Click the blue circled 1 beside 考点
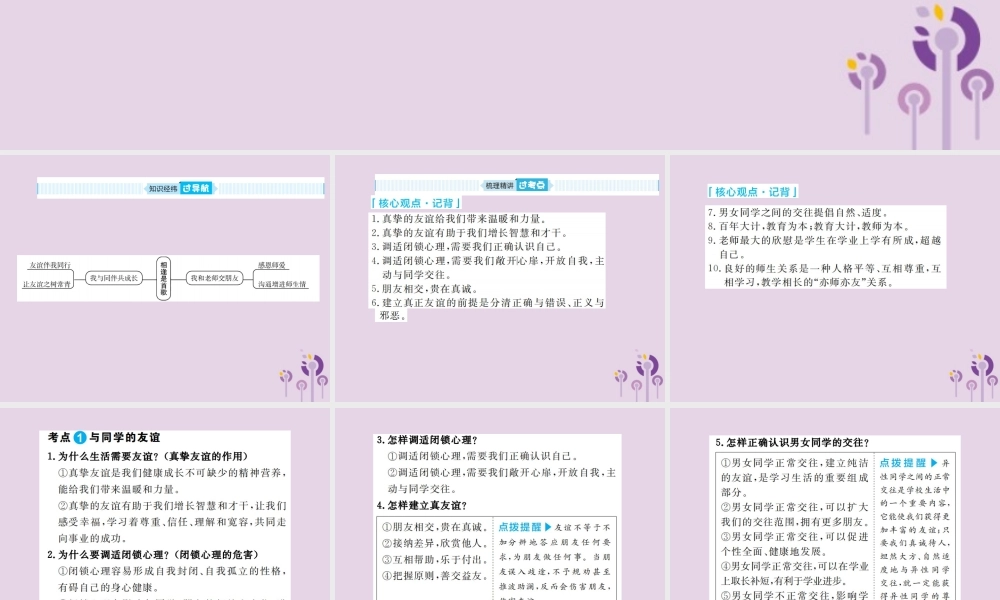The image size is (1000, 600). click(x=80, y=438)
